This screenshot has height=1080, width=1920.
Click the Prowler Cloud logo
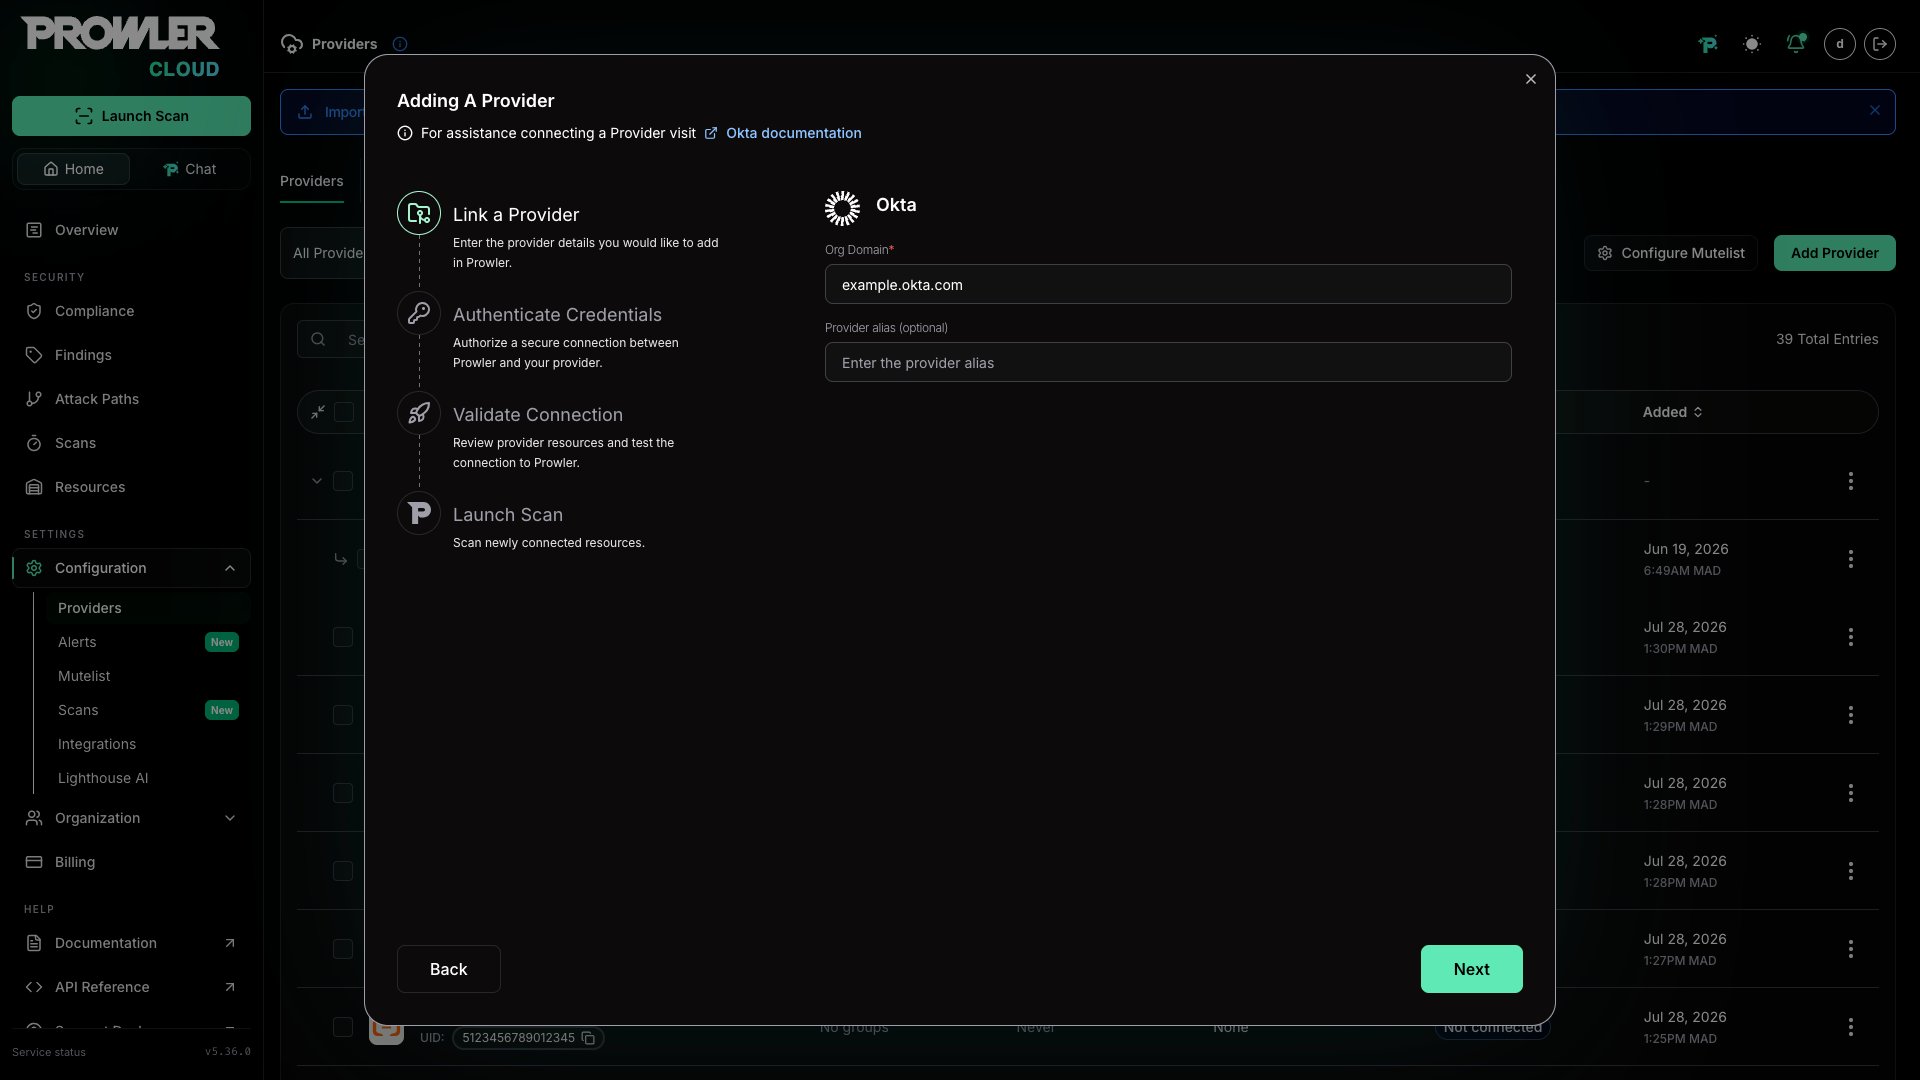(120, 47)
